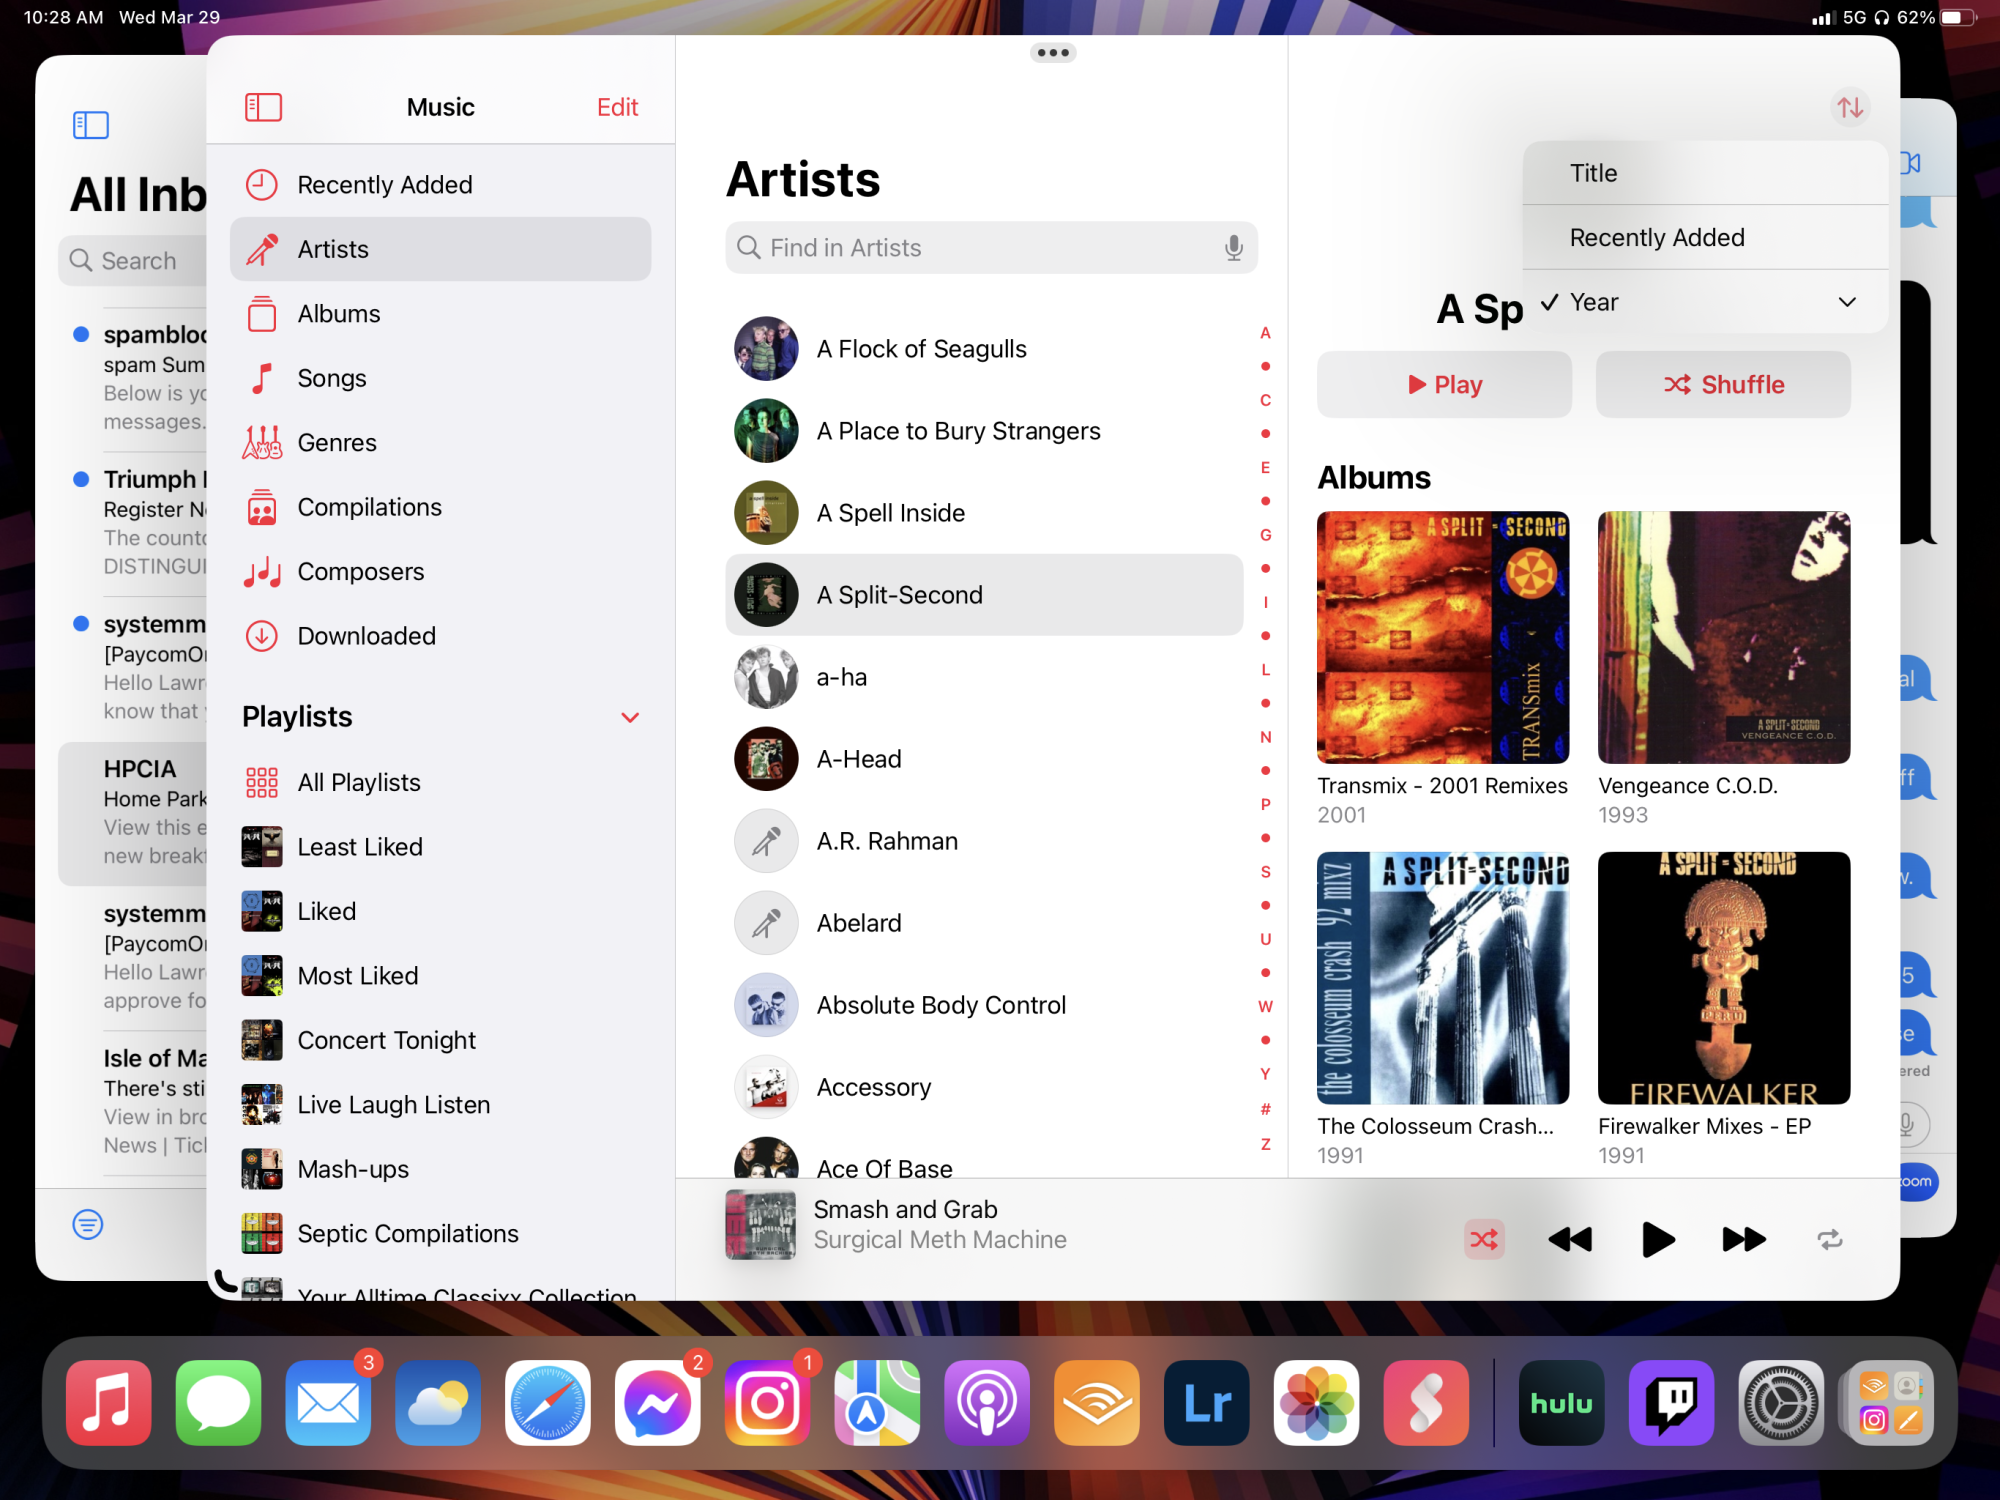Screen dimensions: 2000x1500
Task: Expand the Year sort order chevron
Action: 1847,302
